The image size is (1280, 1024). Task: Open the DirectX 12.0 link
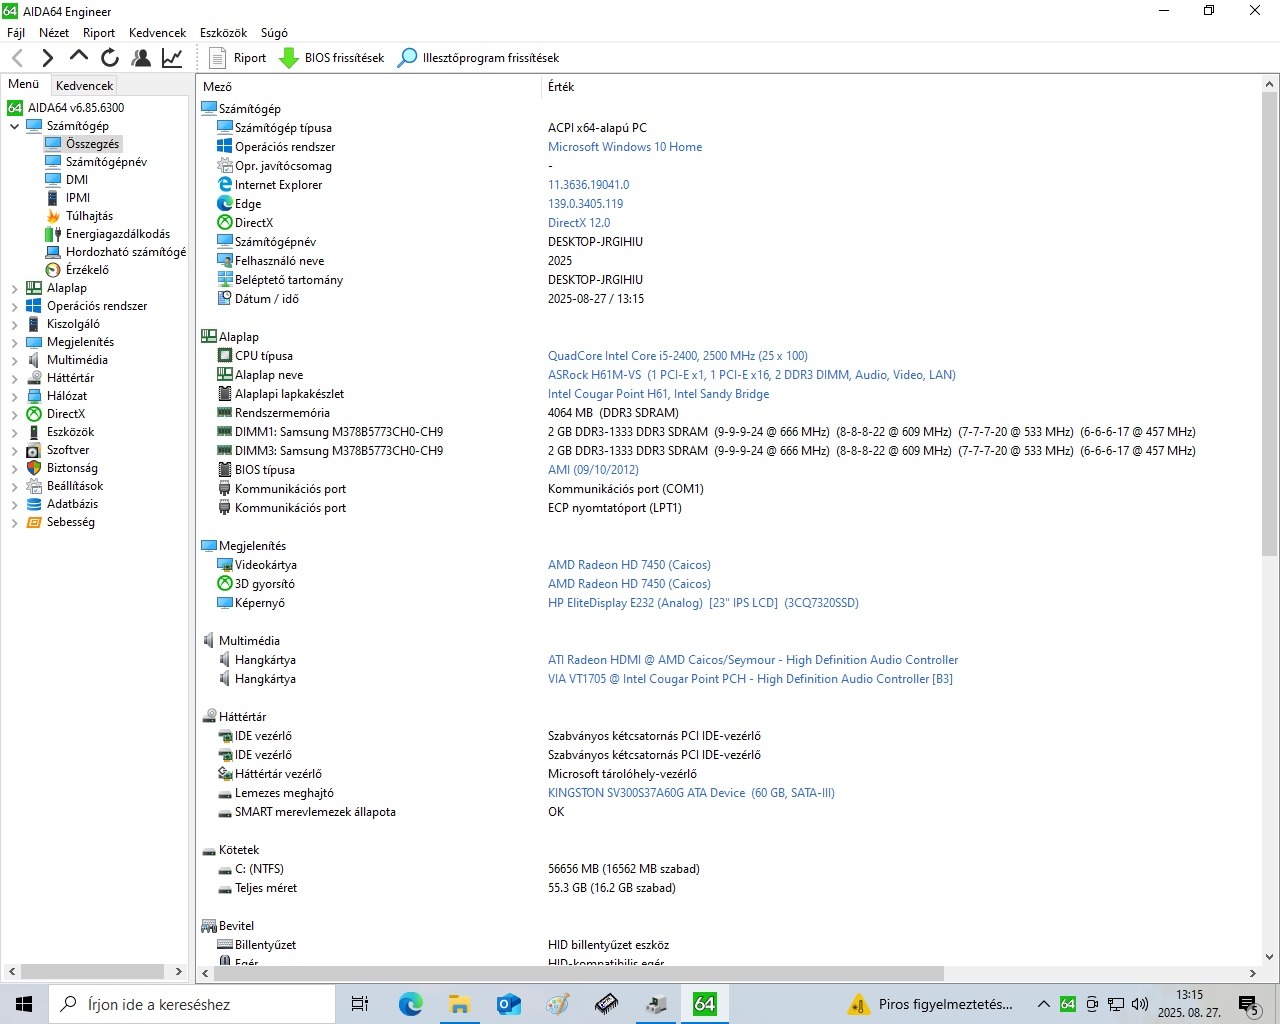coord(579,223)
